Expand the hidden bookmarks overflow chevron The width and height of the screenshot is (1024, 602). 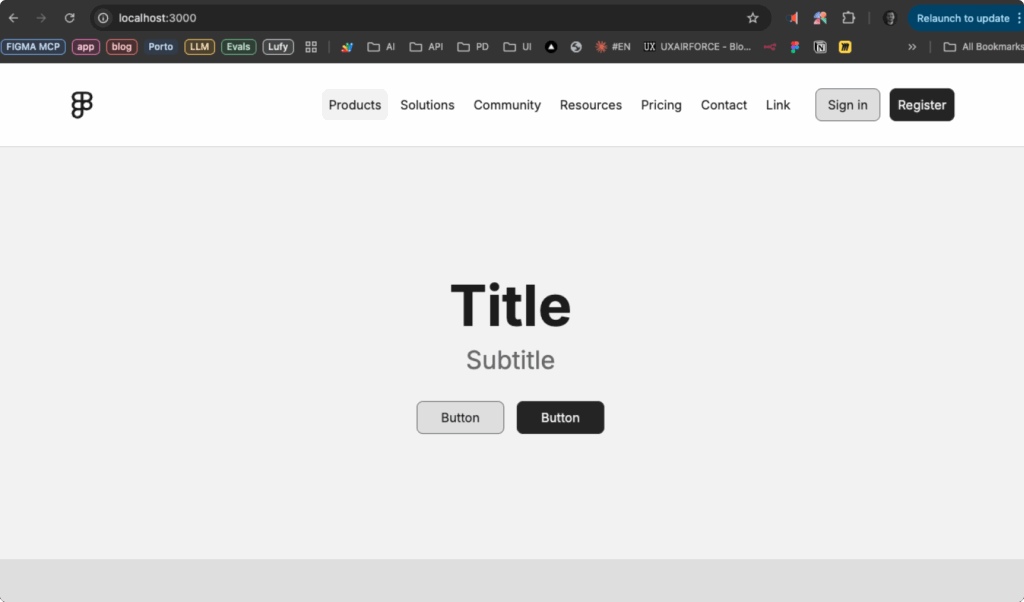pyautogui.click(x=911, y=47)
